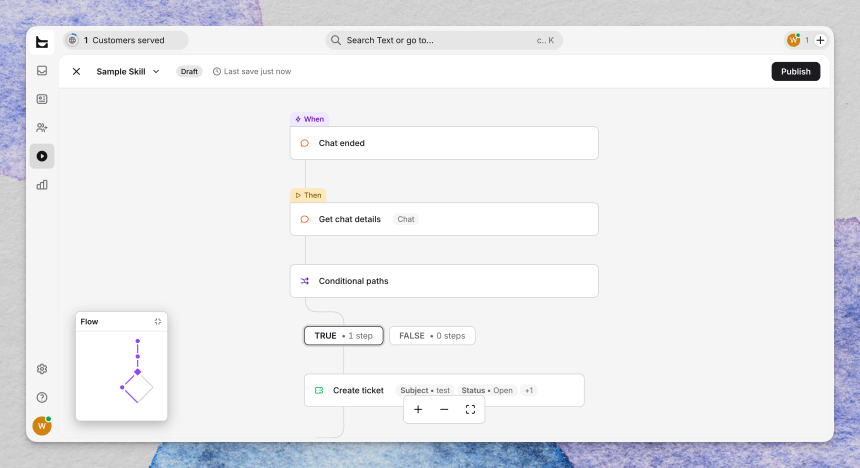This screenshot has width=860, height=468.
Task: Open the Contacts card icon in the sidebar
Action: tap(42, 99)
